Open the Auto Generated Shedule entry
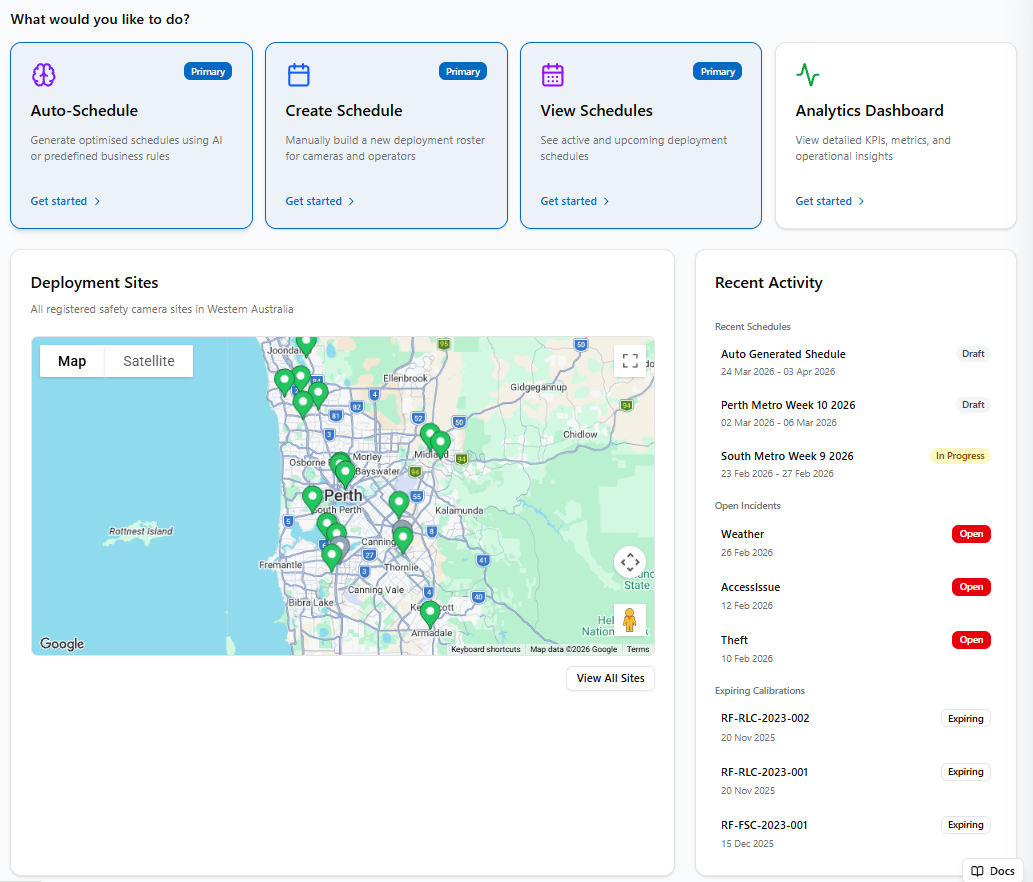Image resolution: width=1033 pixels, height=882 pixels. (x=855, y=362)
